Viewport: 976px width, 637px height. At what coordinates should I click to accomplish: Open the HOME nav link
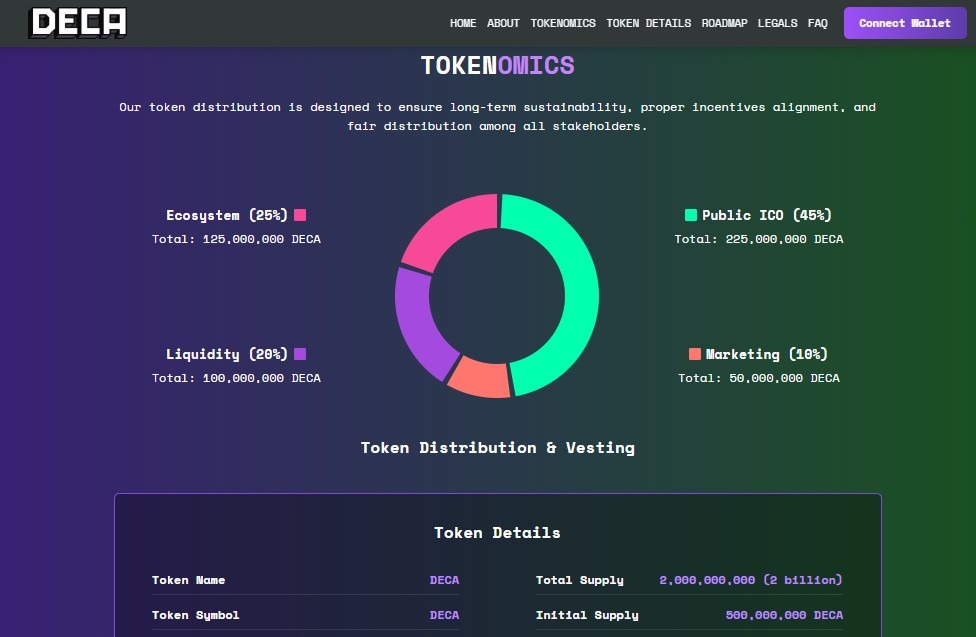pos(463,23)
